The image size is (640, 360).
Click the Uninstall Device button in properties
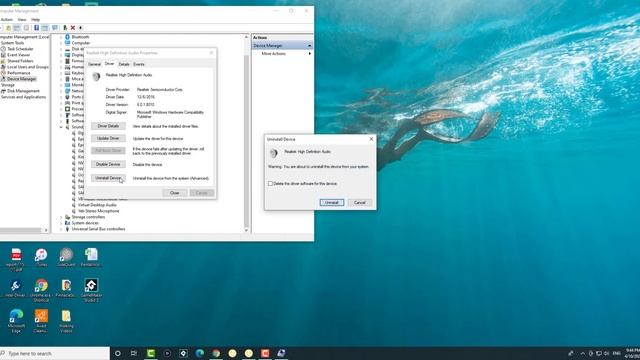coord(108,178)
